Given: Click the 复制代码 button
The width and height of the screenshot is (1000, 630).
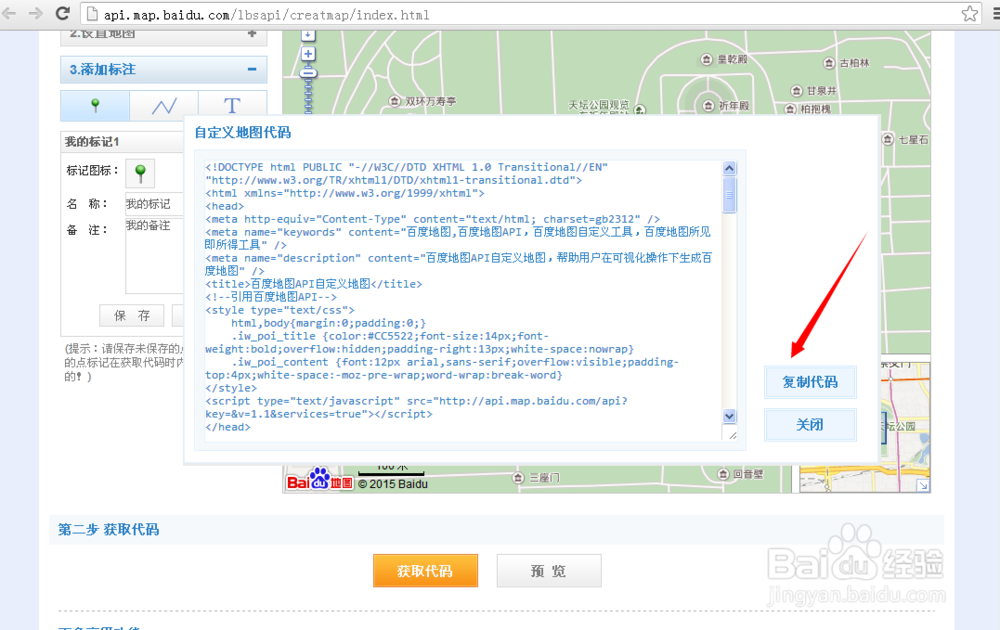Looking at the screenshot, I should 810,382.
